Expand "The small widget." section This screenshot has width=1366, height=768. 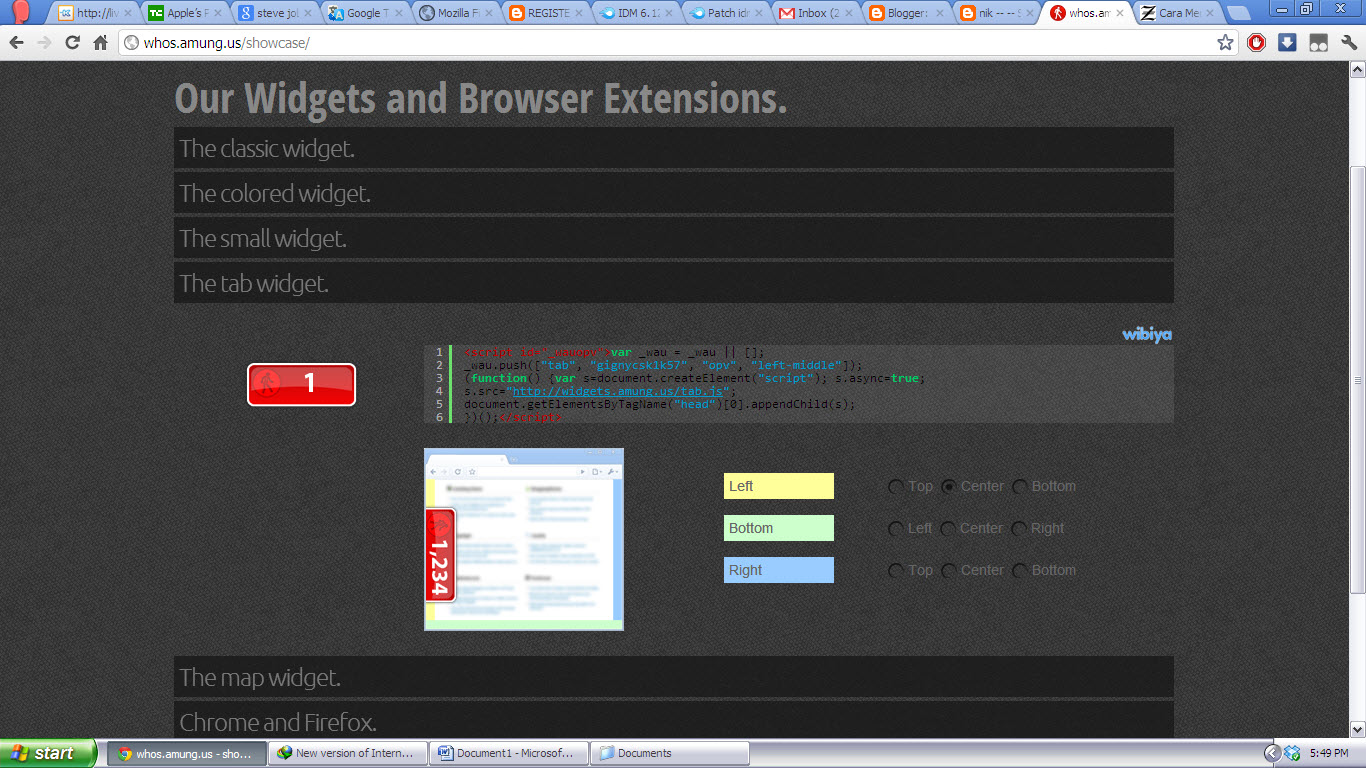(673, 238)
